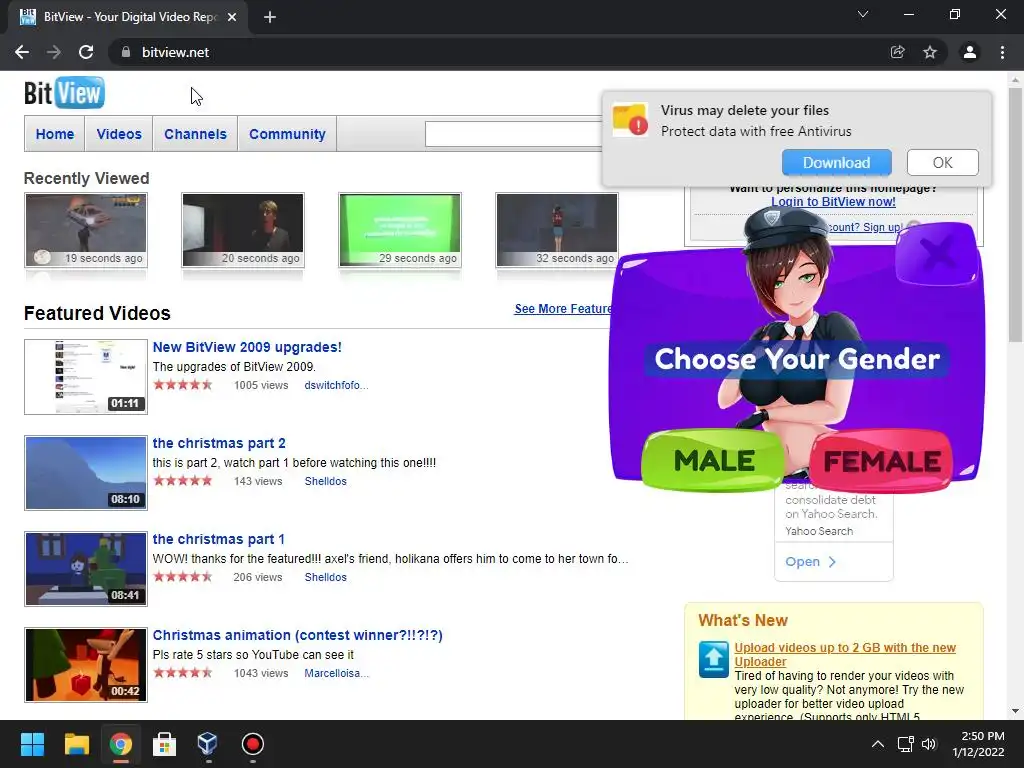Screen dimensions: 1024x768
Task: Choose the MALE button
Action: coord(714,461)
